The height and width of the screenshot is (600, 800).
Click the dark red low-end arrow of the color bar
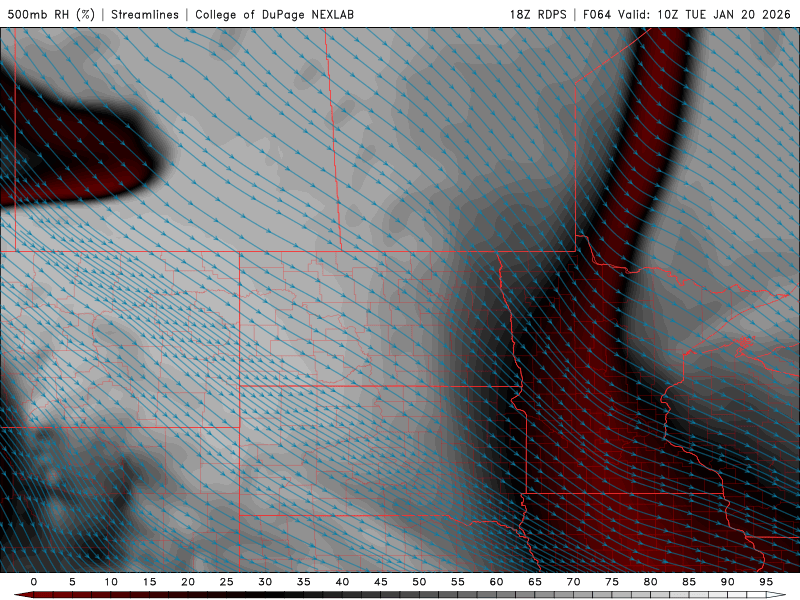pos(23,595)
